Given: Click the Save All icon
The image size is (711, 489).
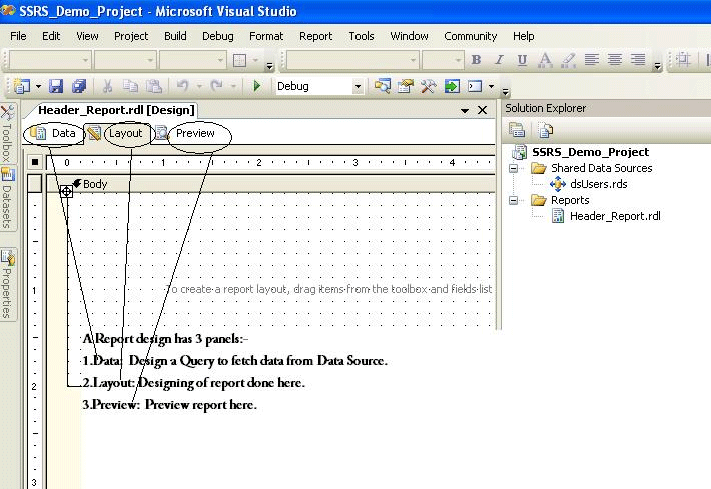Looking at the screenshot, I should 79,86.
